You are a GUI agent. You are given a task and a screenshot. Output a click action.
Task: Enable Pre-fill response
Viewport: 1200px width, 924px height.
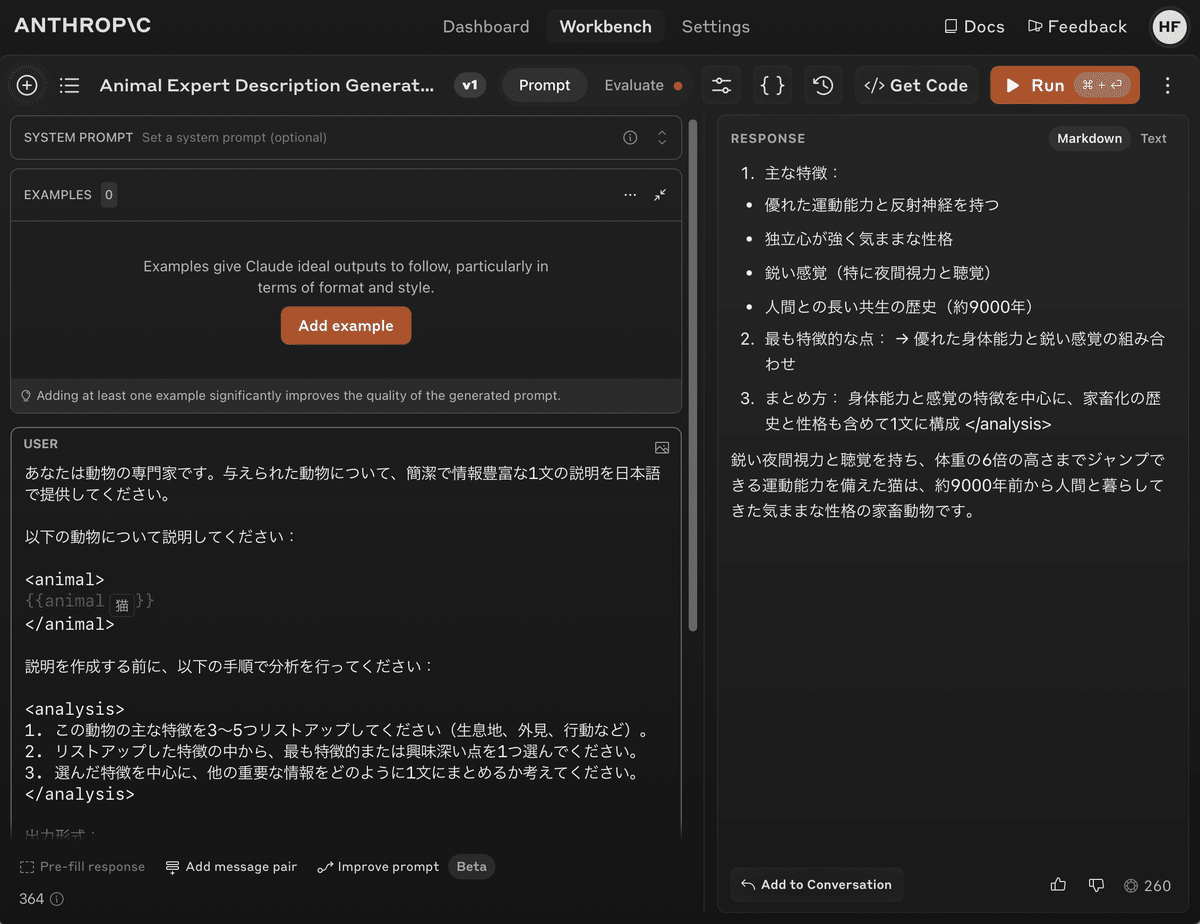(82, 867)
